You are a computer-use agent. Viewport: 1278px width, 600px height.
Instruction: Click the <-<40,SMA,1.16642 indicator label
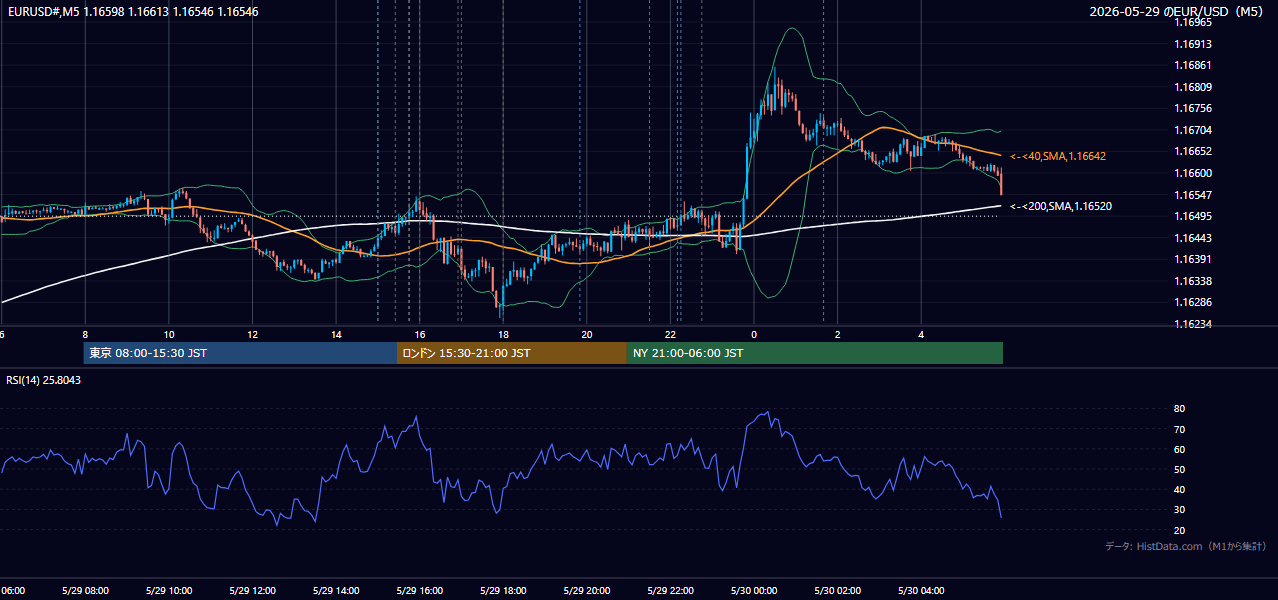tap(1057, 157)
